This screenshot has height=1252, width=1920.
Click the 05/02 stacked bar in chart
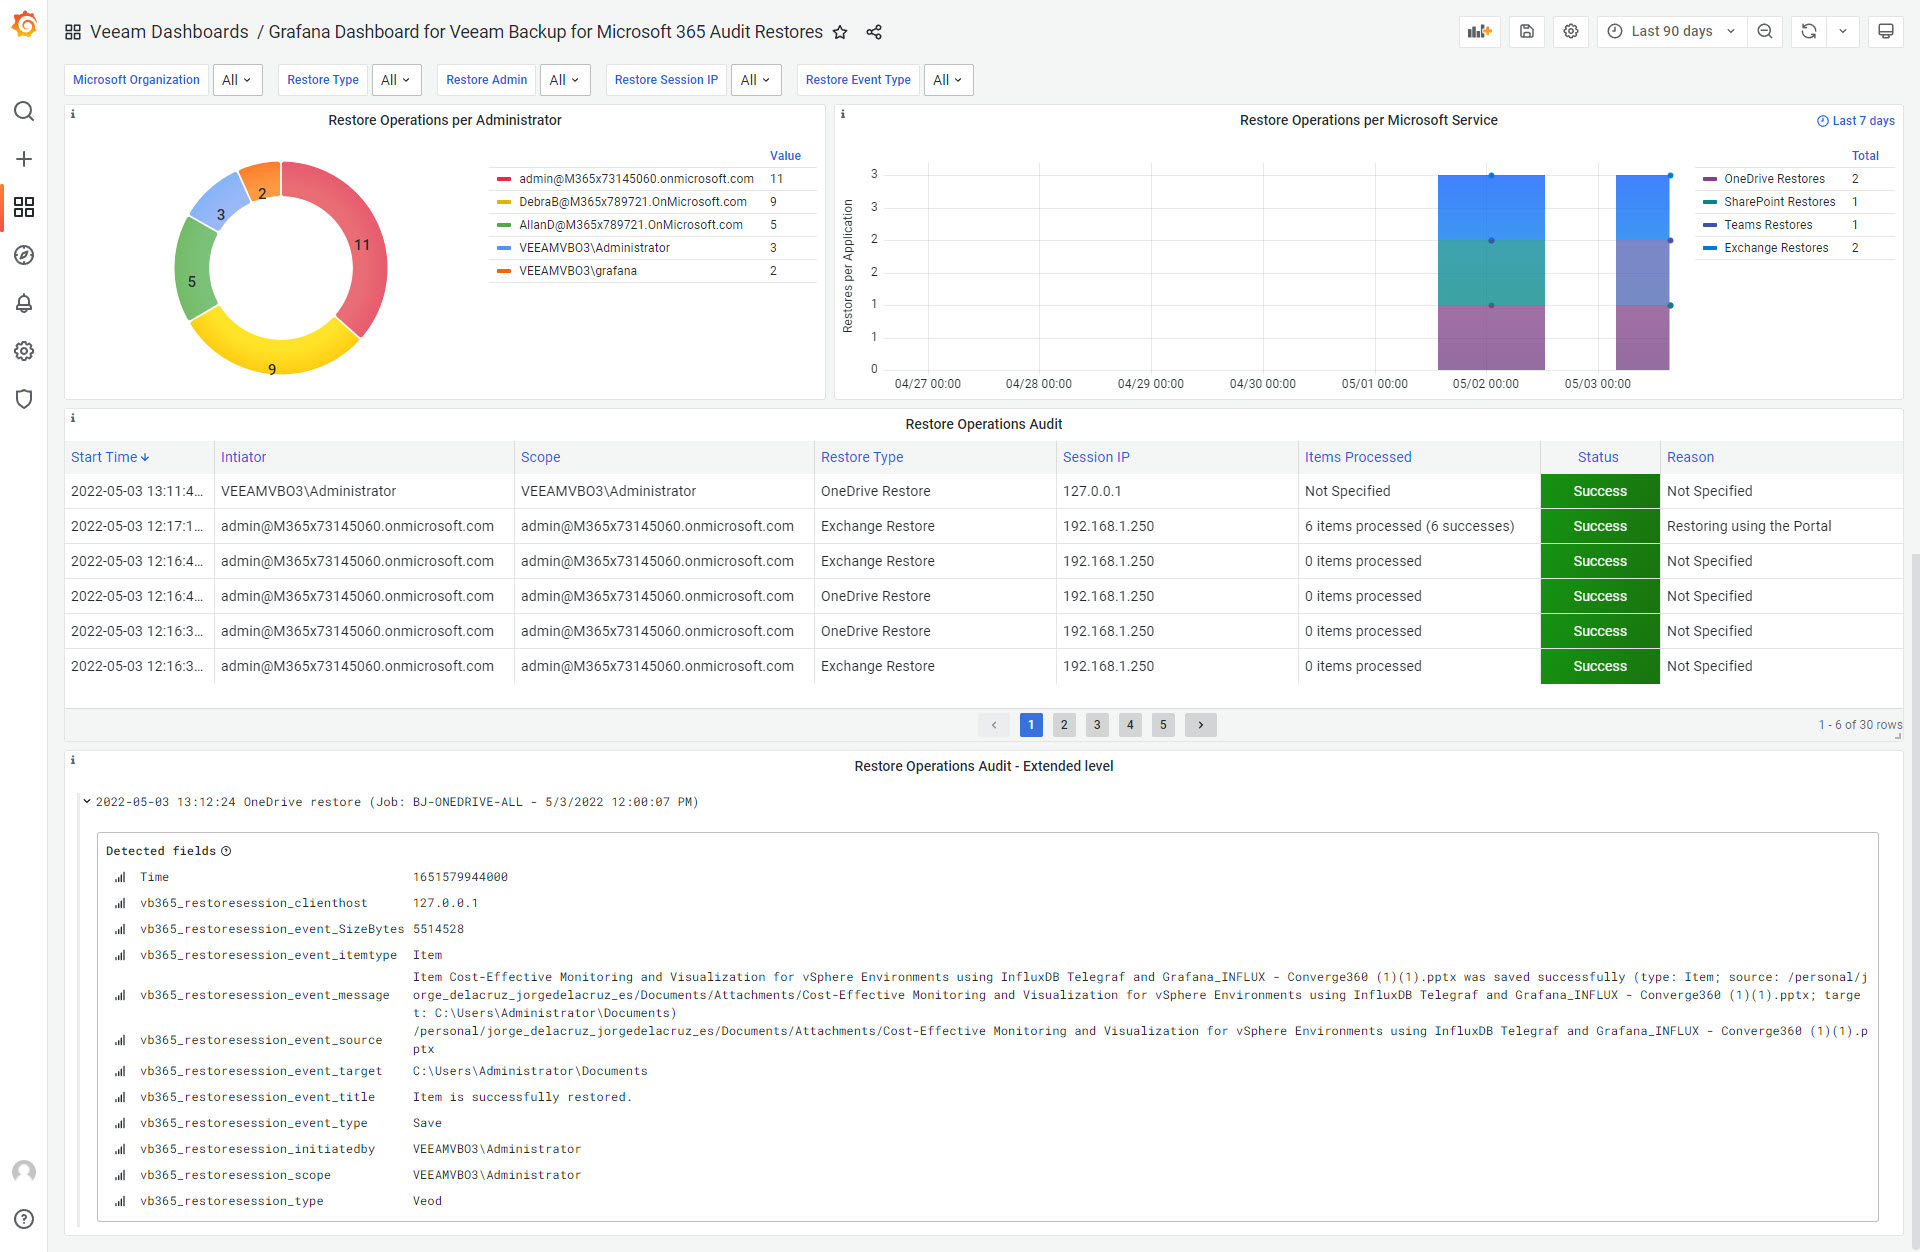1491,273
